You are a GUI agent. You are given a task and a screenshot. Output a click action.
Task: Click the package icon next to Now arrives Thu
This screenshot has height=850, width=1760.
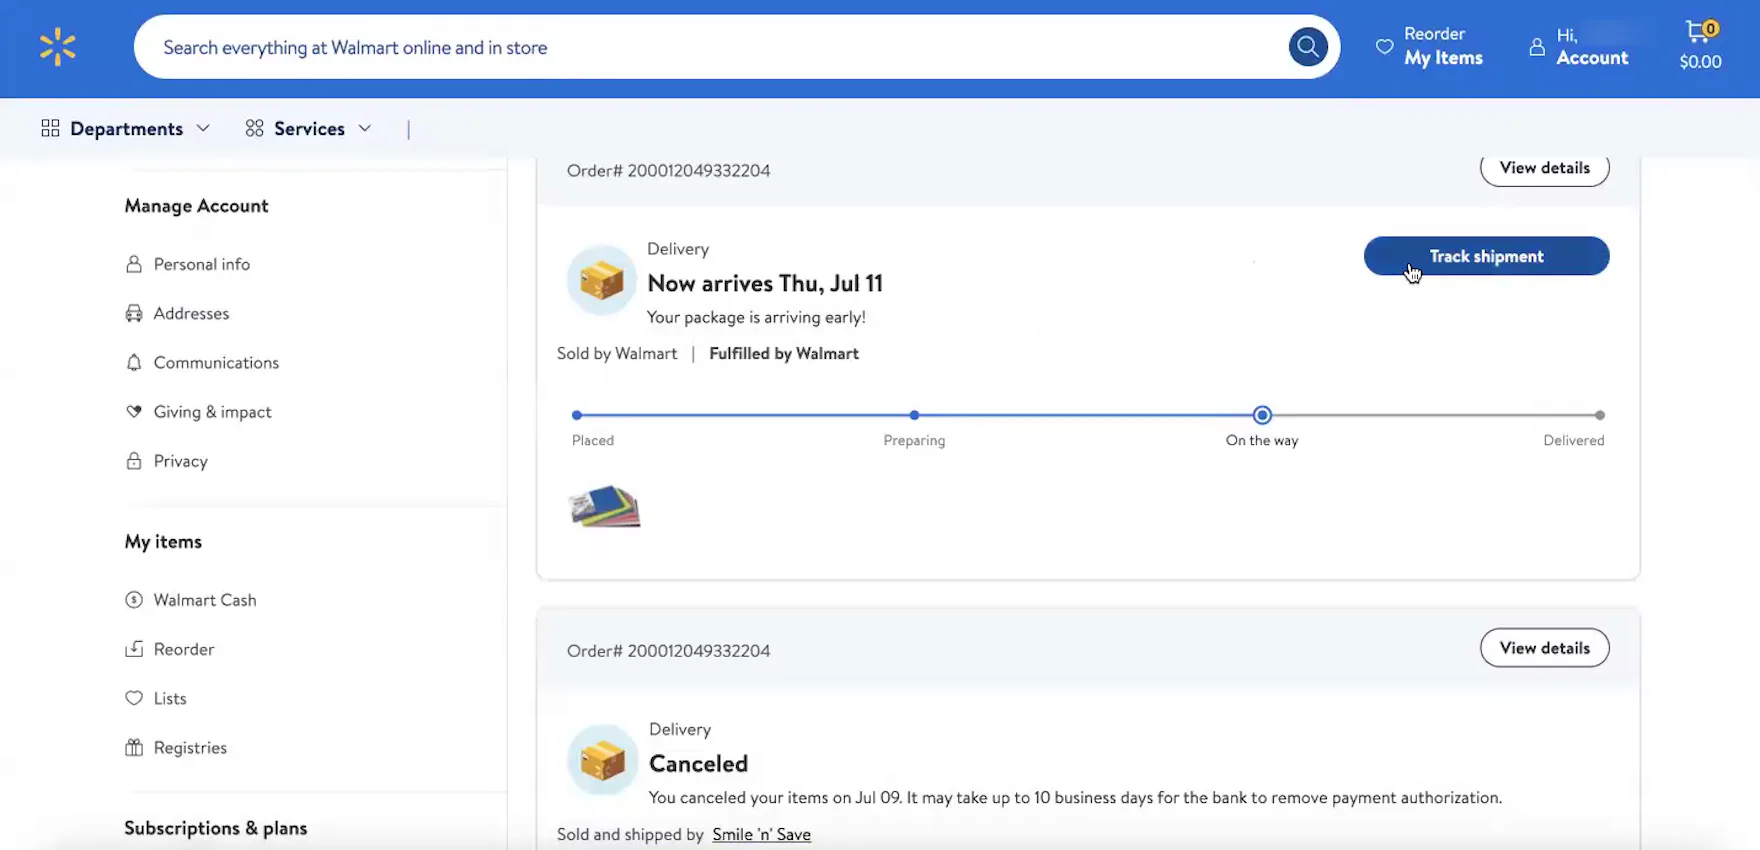(x=602, y=280)
